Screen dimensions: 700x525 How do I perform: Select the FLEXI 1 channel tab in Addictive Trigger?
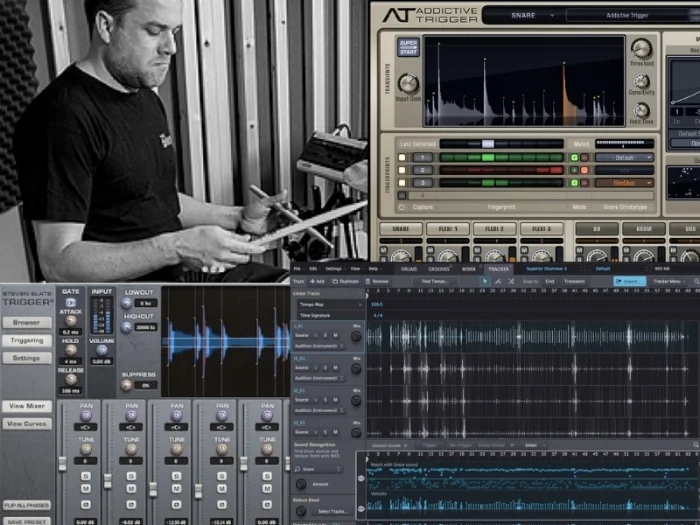[x=448, y=229]
